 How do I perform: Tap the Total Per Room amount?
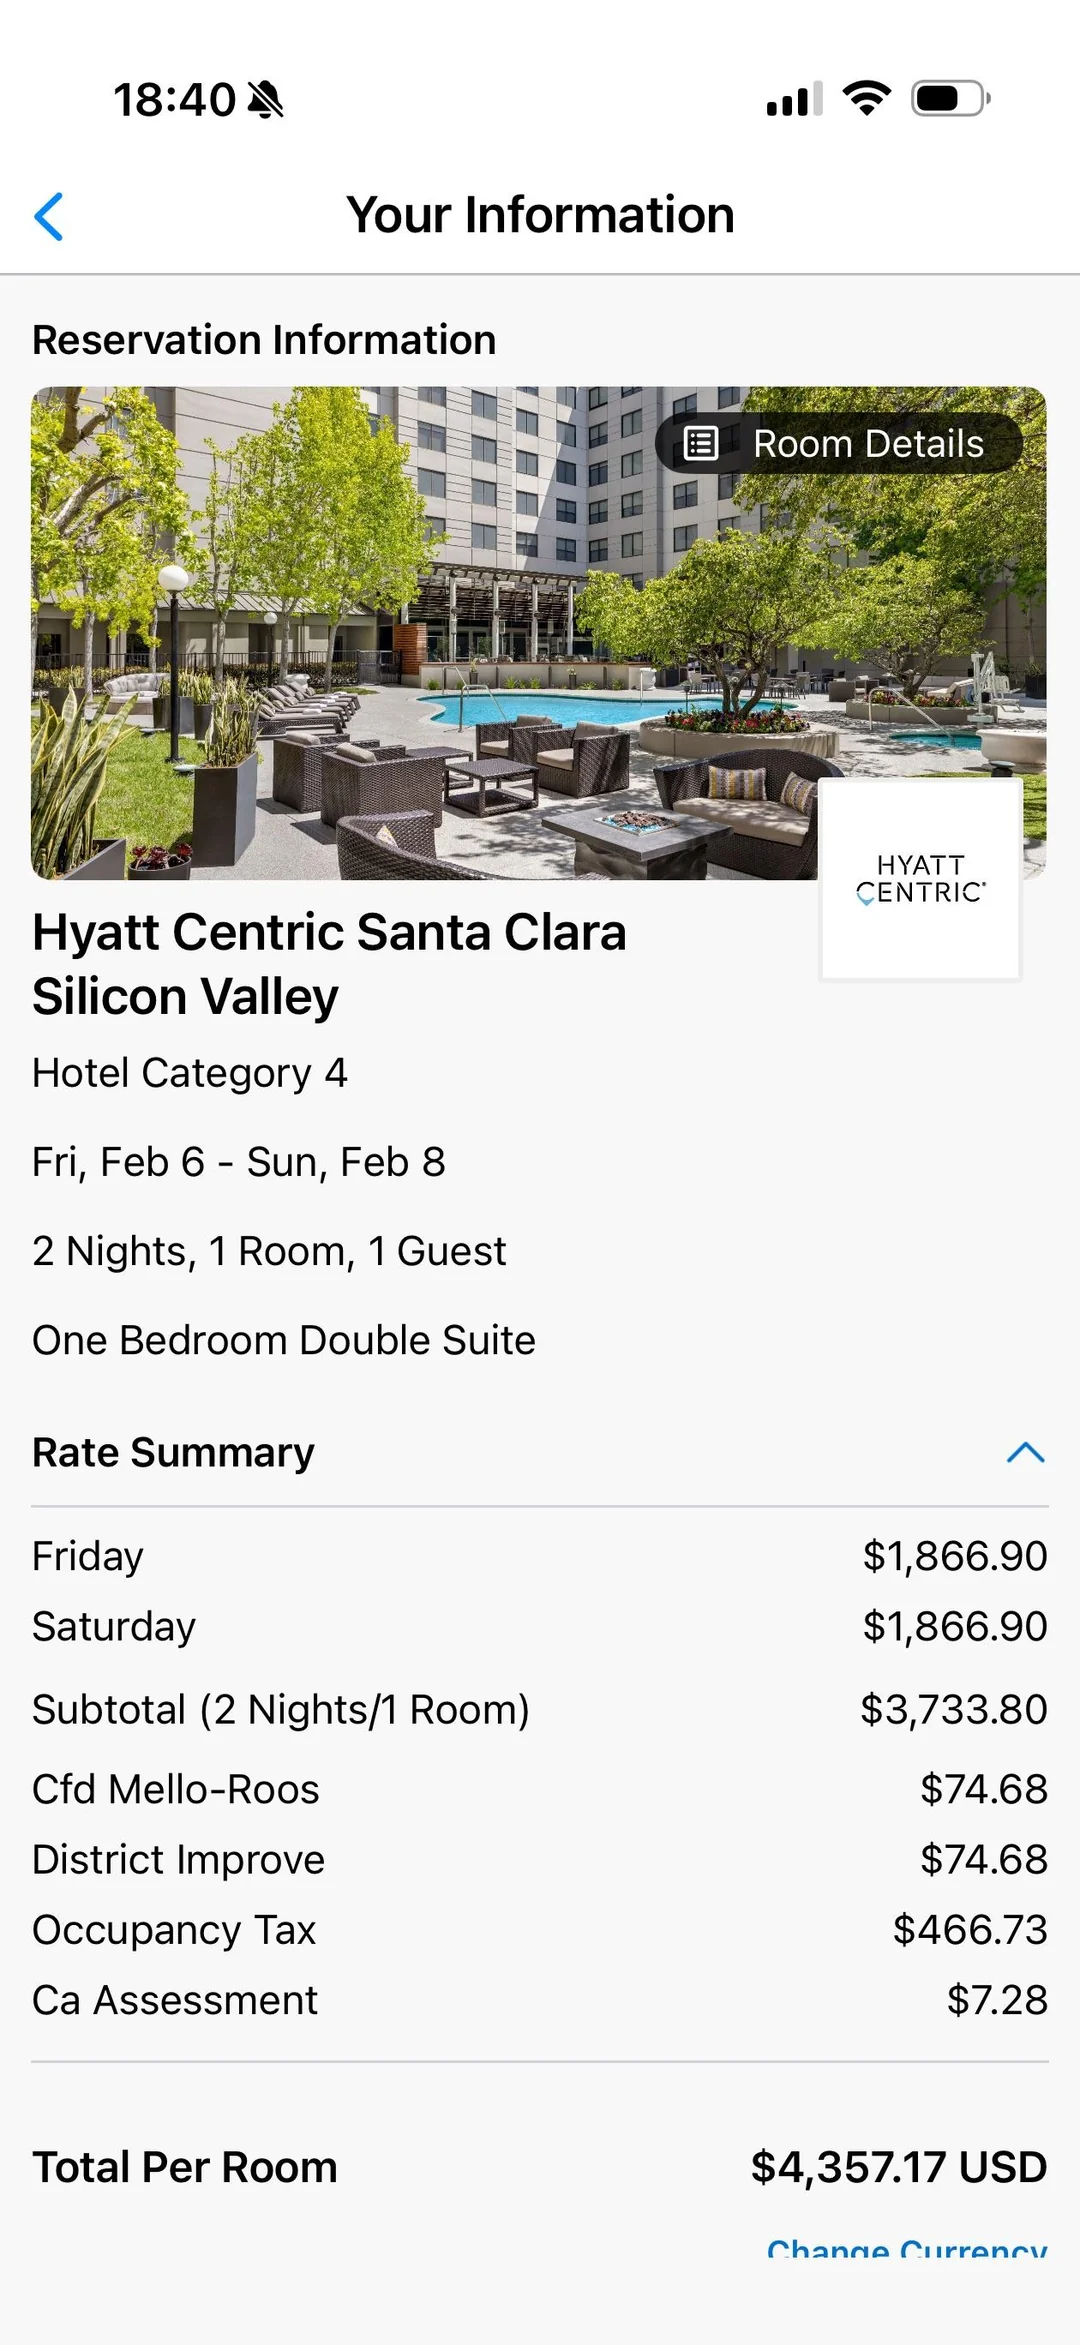pyautogui.click(x=898, y=2168)
